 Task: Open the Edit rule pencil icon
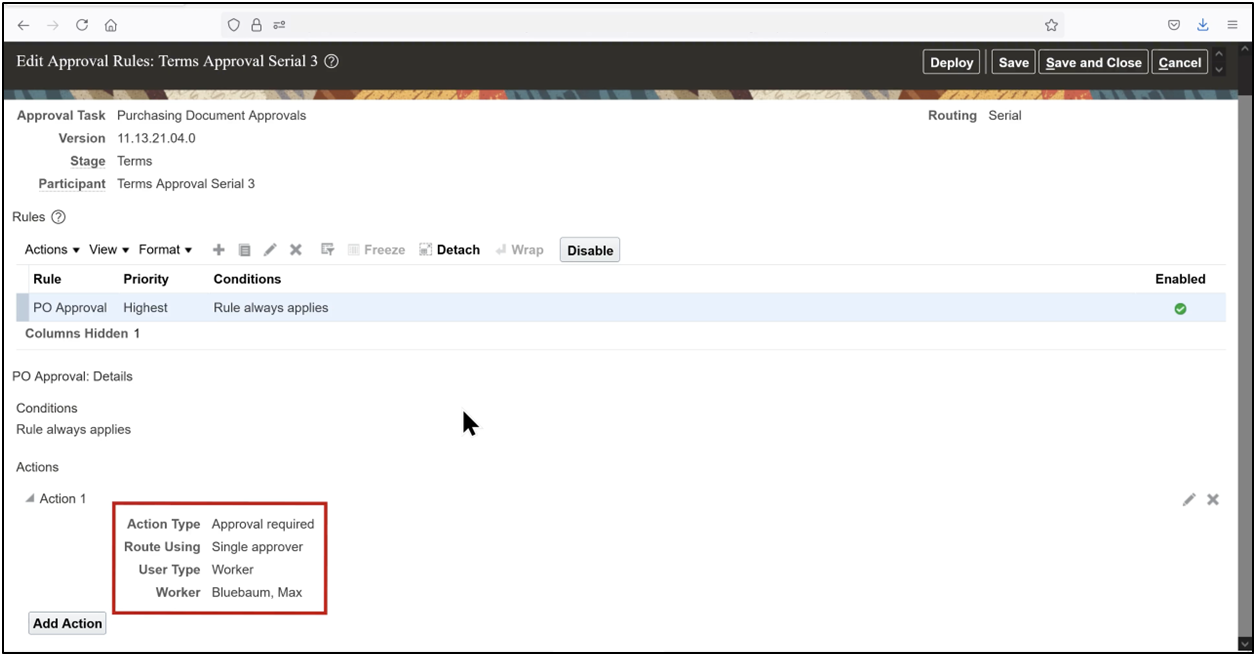pos(270,249)
